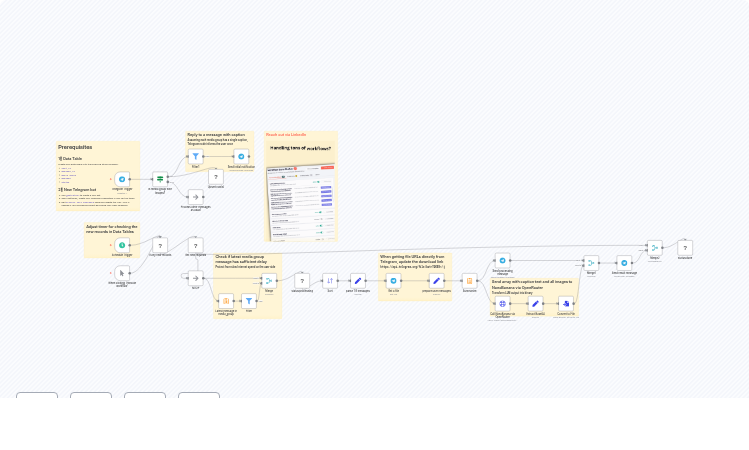Open the Send initial notification Telegram node
This screenshot has width=749, height=450.
[x=241, y=157]
